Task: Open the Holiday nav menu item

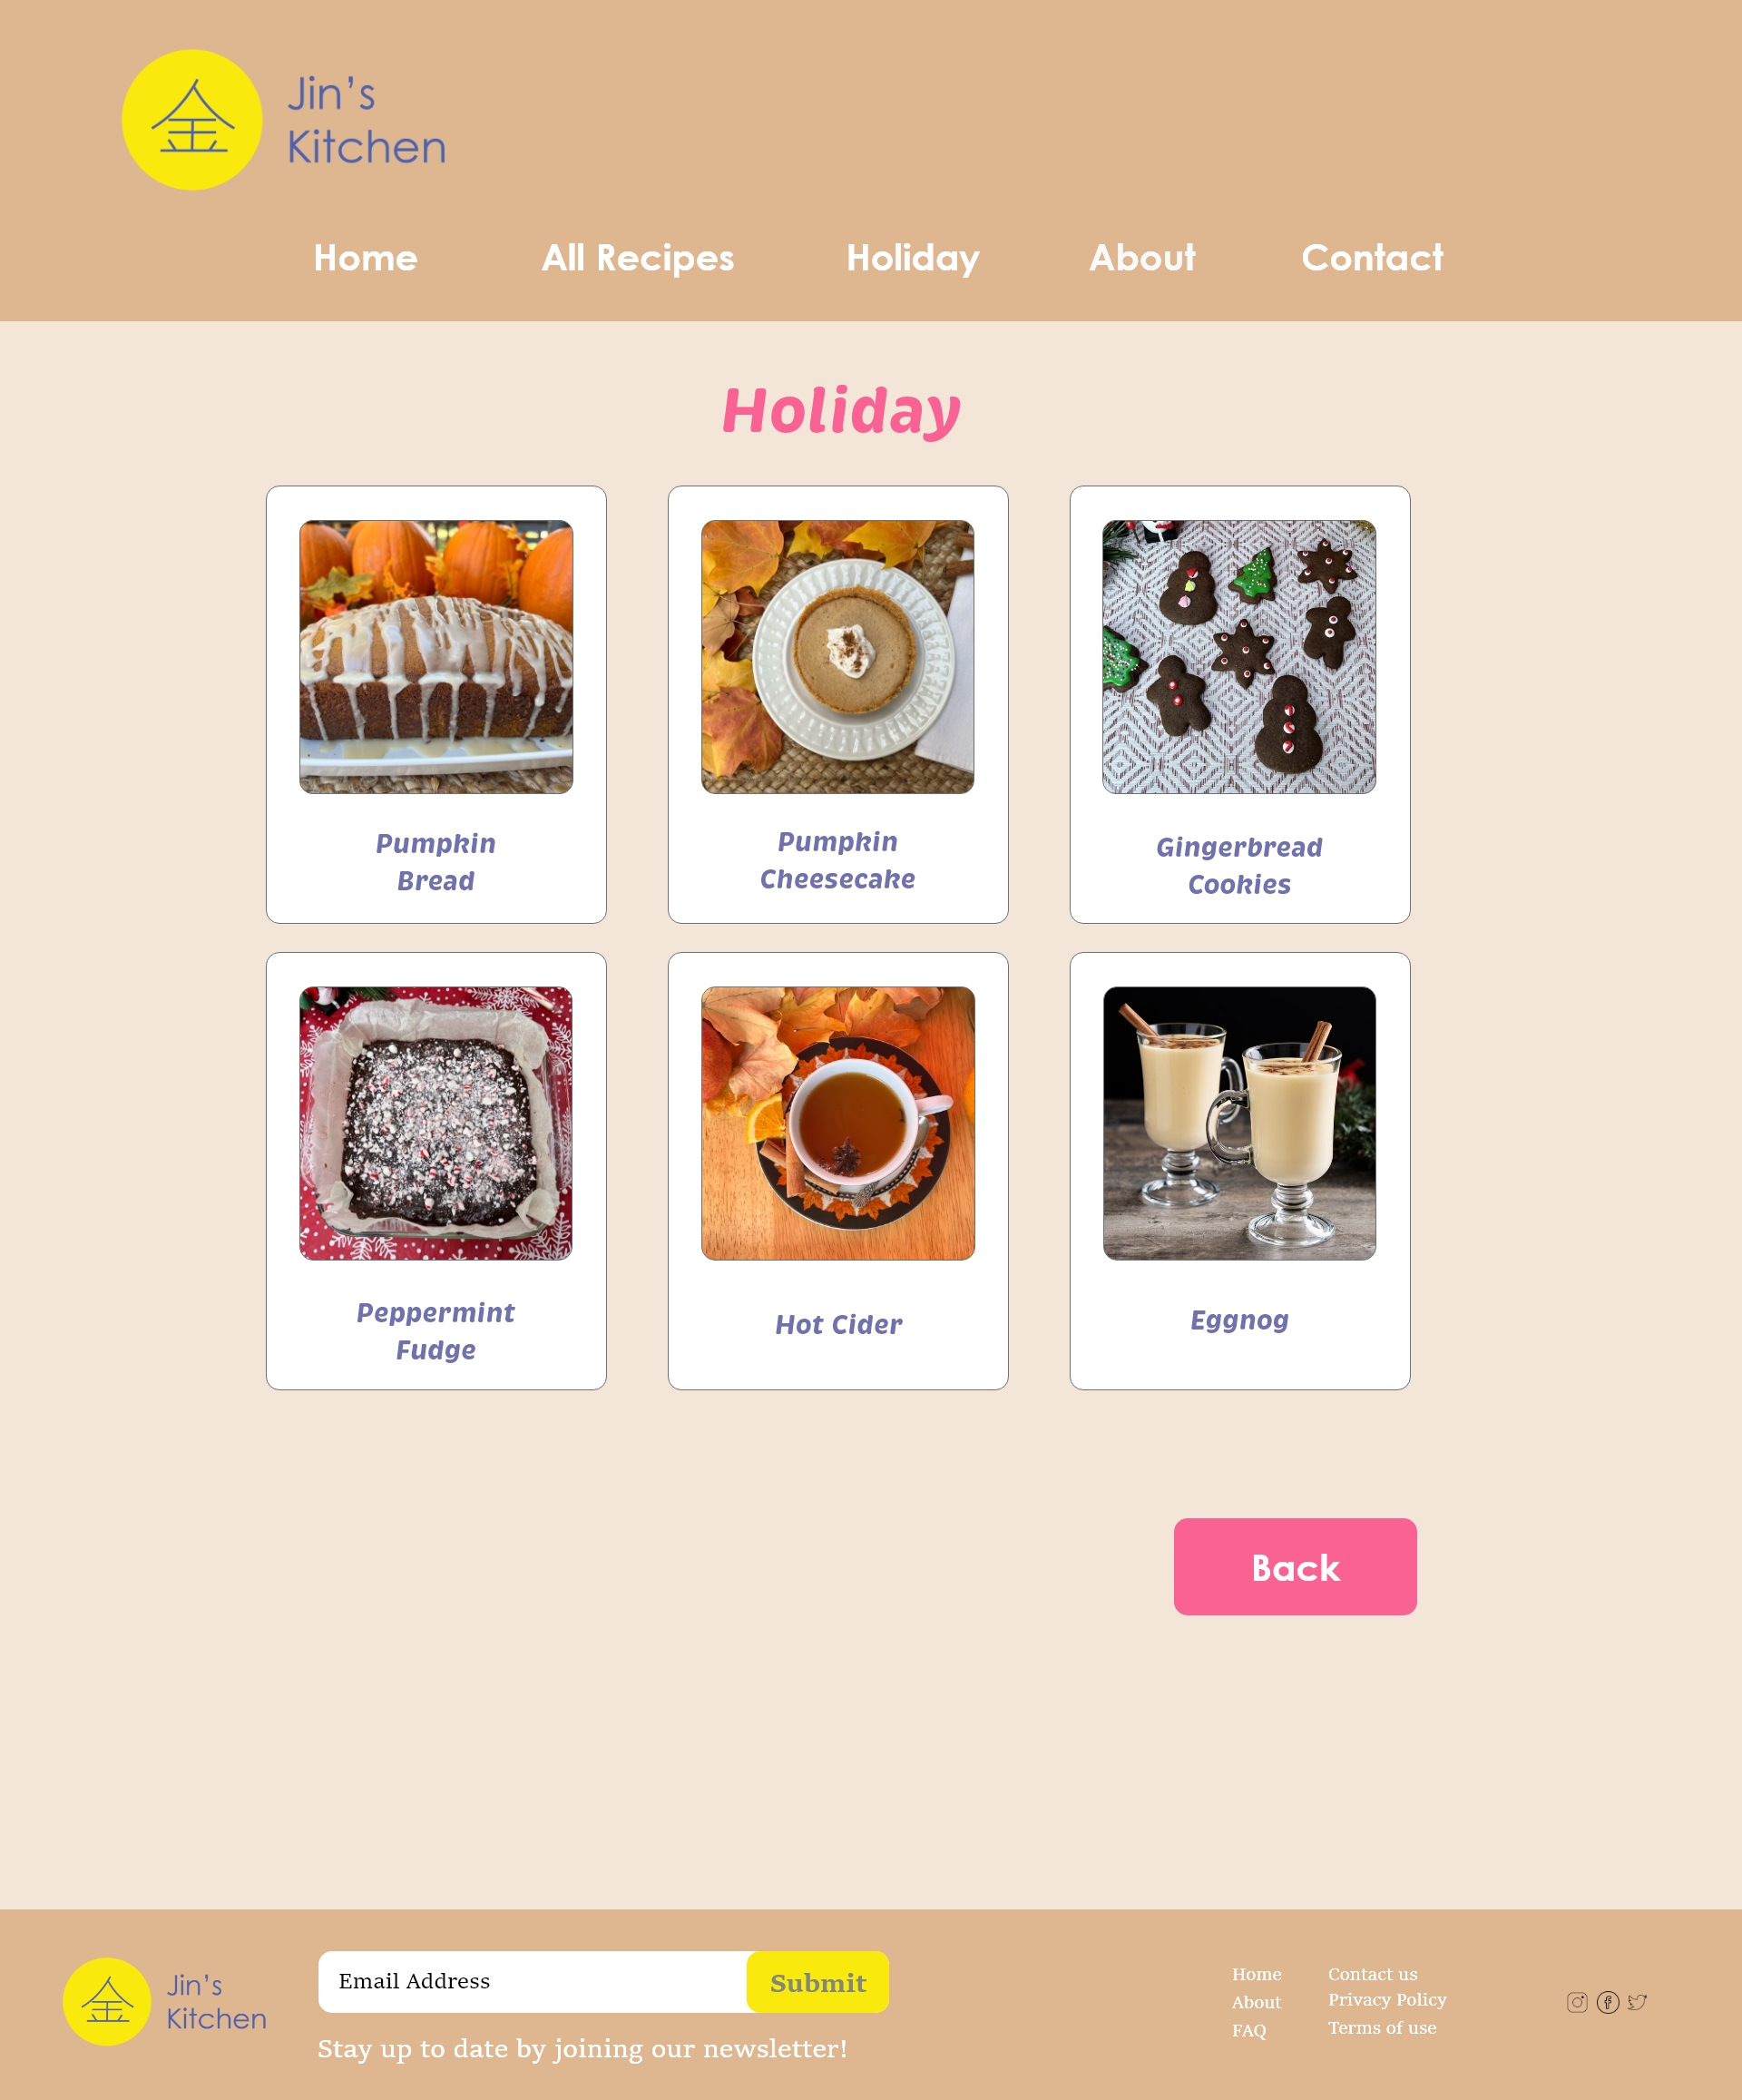Action: pos(913,258)
